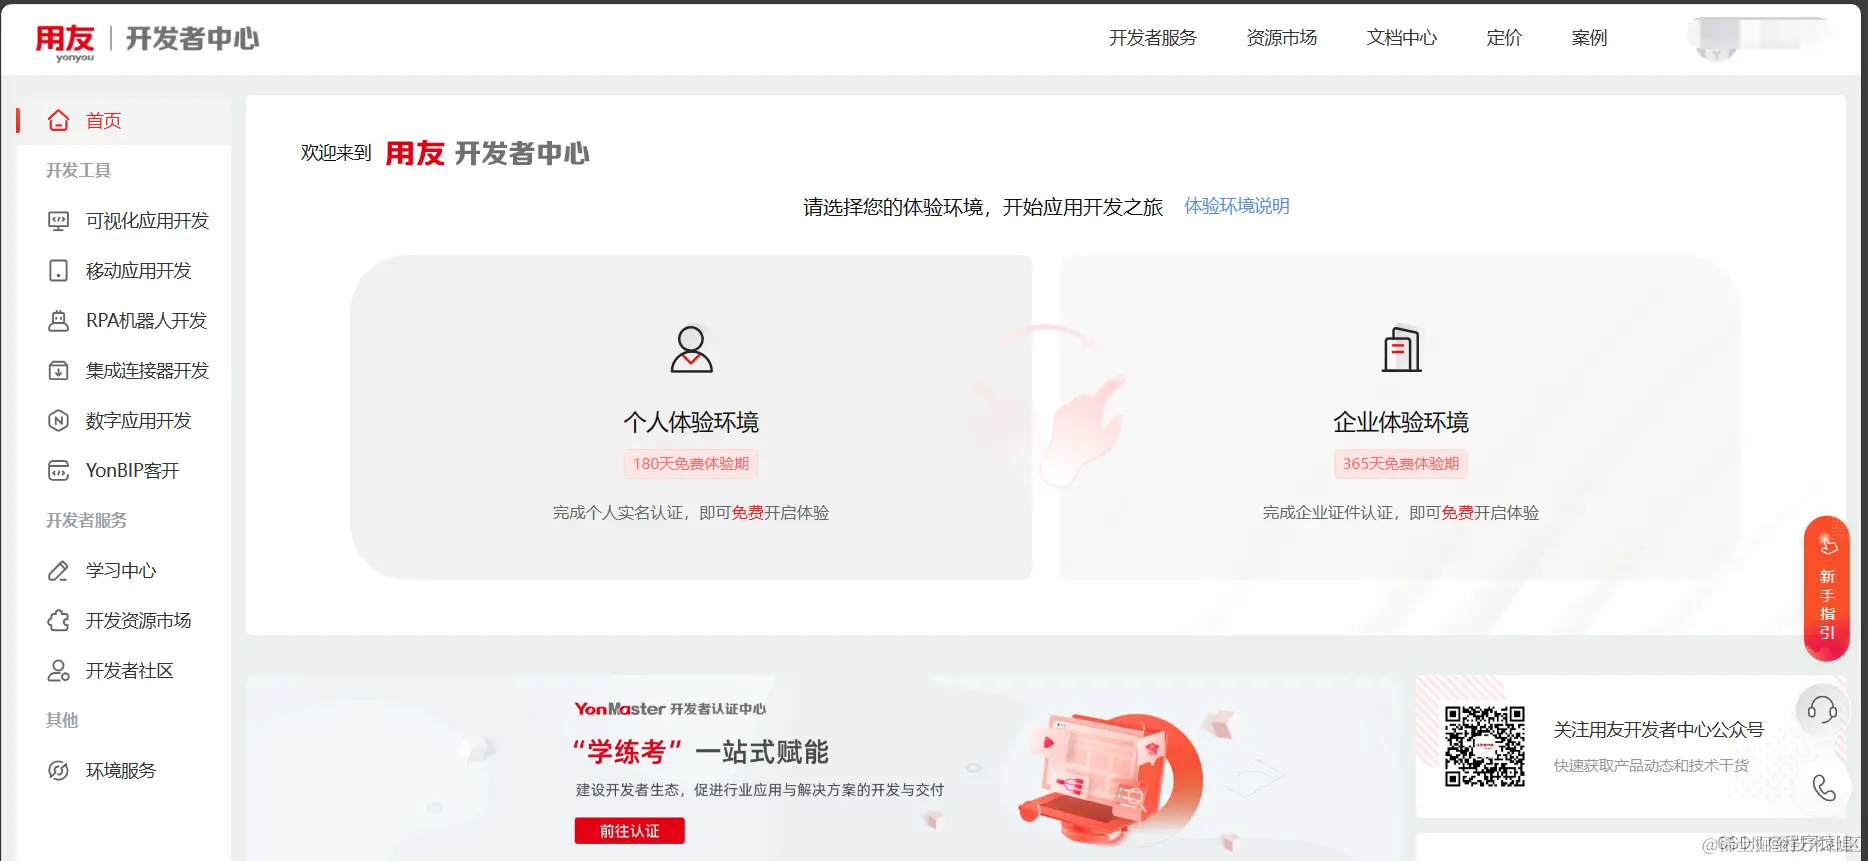Open the 案例 menu item

[1589, 38]
